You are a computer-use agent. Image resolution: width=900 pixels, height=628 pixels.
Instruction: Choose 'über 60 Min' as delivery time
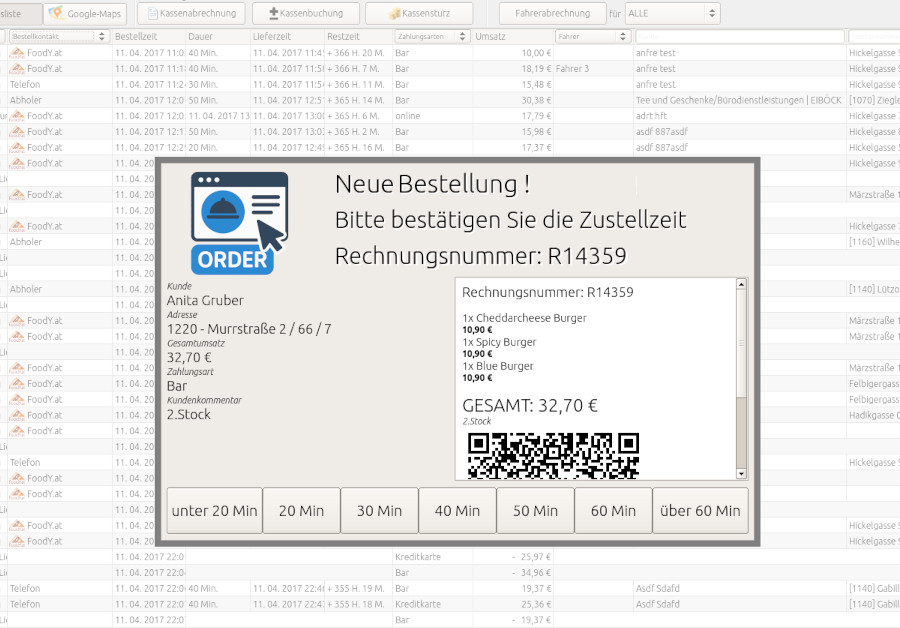(x=700, y=510)
